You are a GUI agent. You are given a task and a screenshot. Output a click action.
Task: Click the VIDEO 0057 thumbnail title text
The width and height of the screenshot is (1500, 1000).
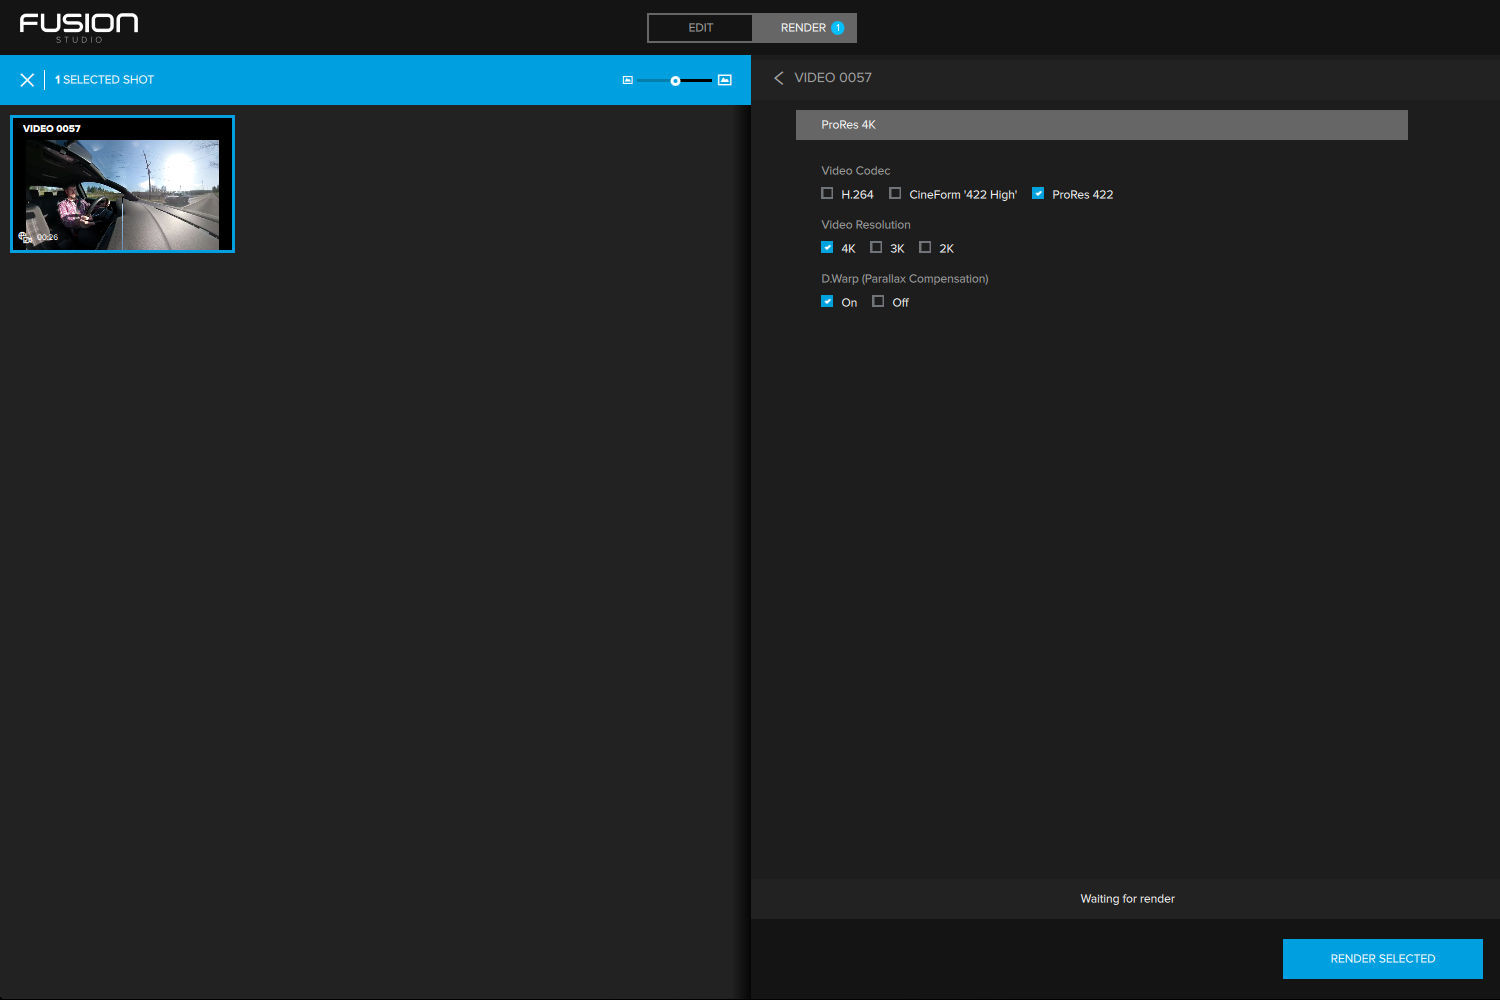pos(52,129)
